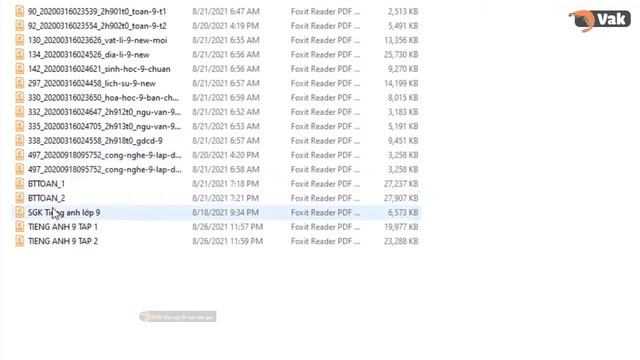Select file name 134_20200316024526_dia-li-9-new
The width and height of the screenshot is (640, 360).
[89, 54]
